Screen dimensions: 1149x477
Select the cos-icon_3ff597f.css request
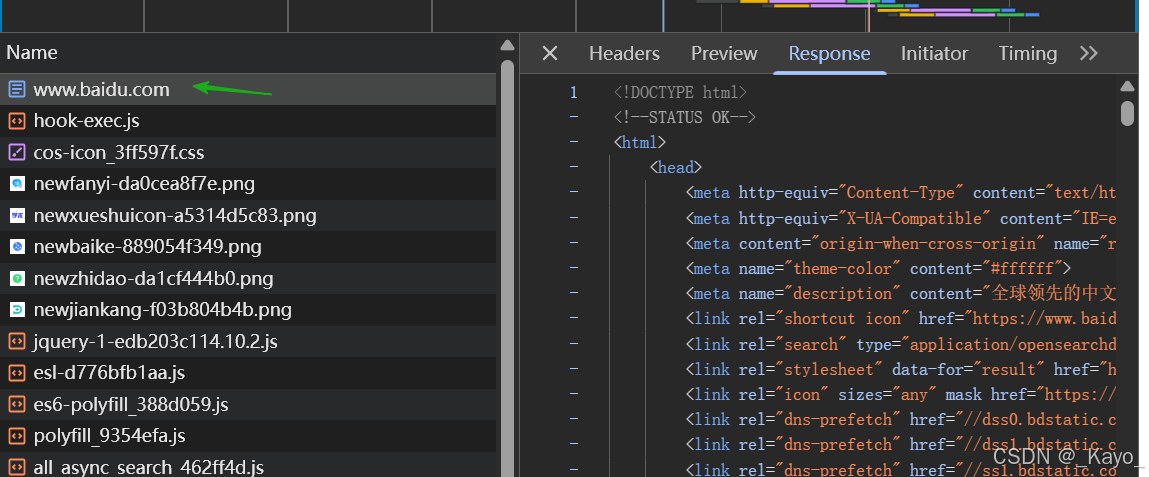[248, 152]
